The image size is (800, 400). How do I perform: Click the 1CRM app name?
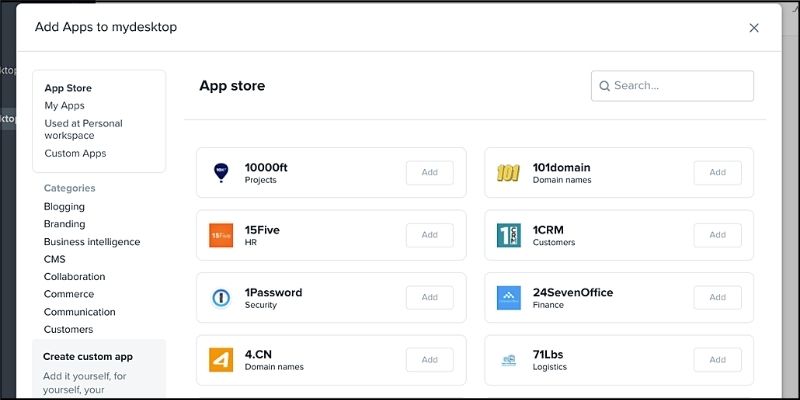pos(548,230)
